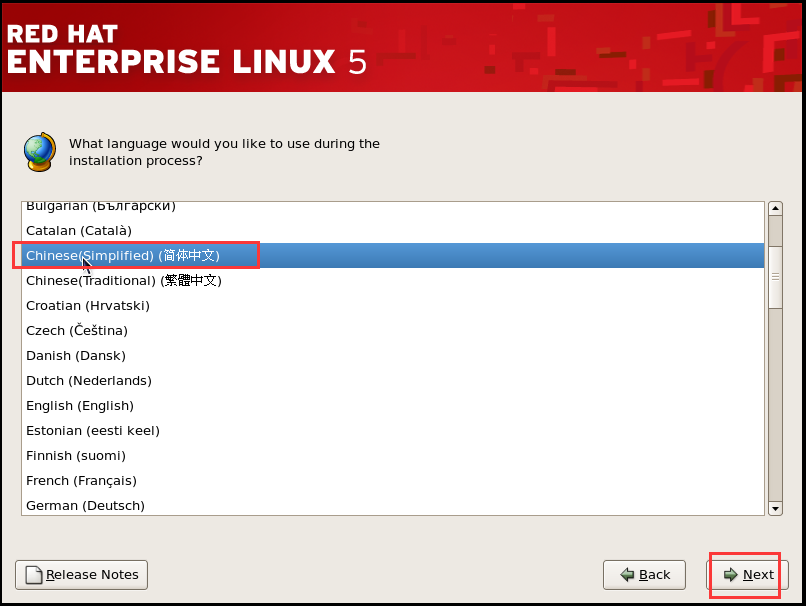Click the language list scrollbar thumb
Screen dimensions: 806x606
pyautogui.click(x=775, y=277)
